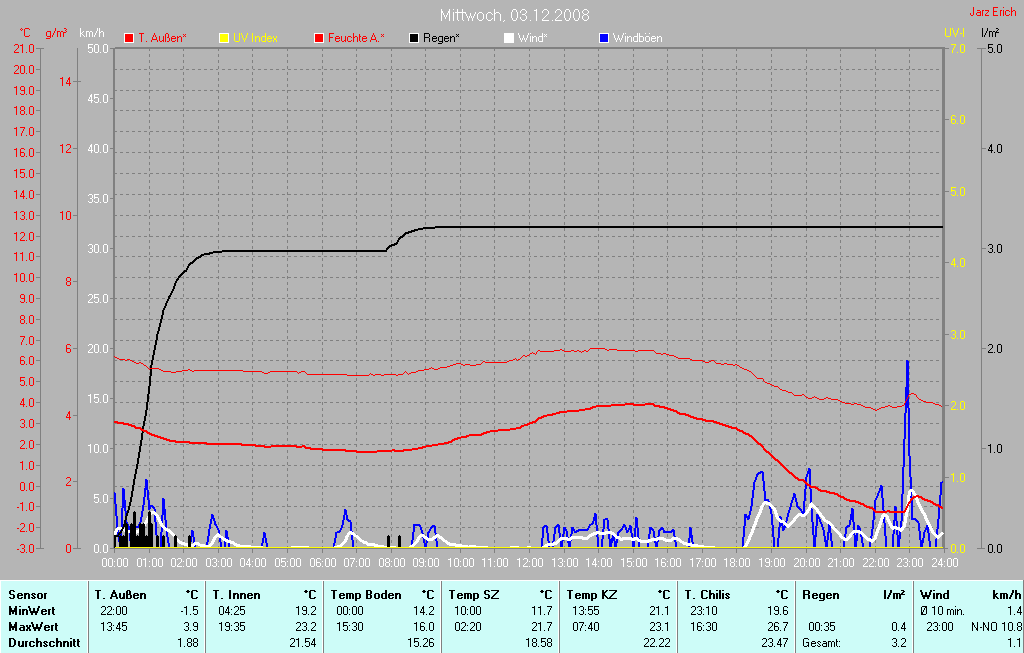Click the '18.58' Temp SZ average value

[538, 643]
